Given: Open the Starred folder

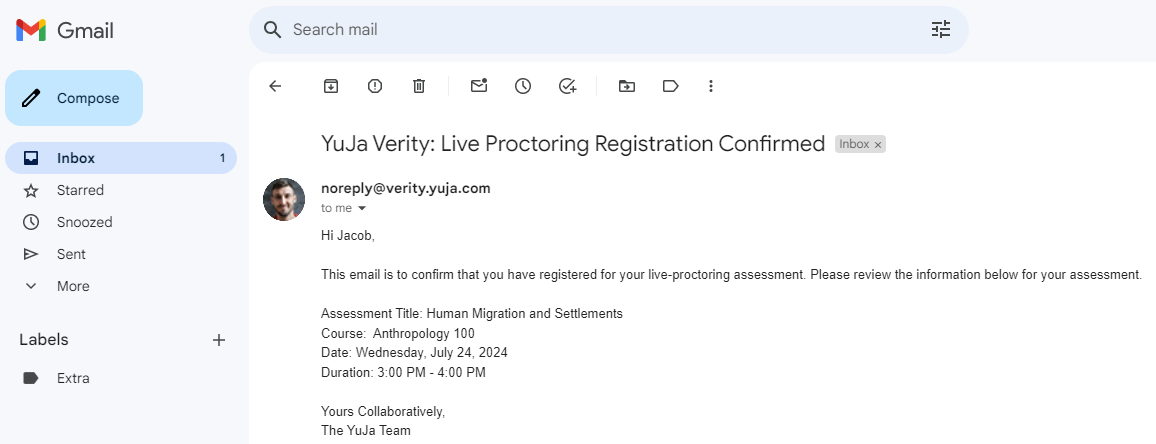Looking at the screenshot, I should point(80,190).
